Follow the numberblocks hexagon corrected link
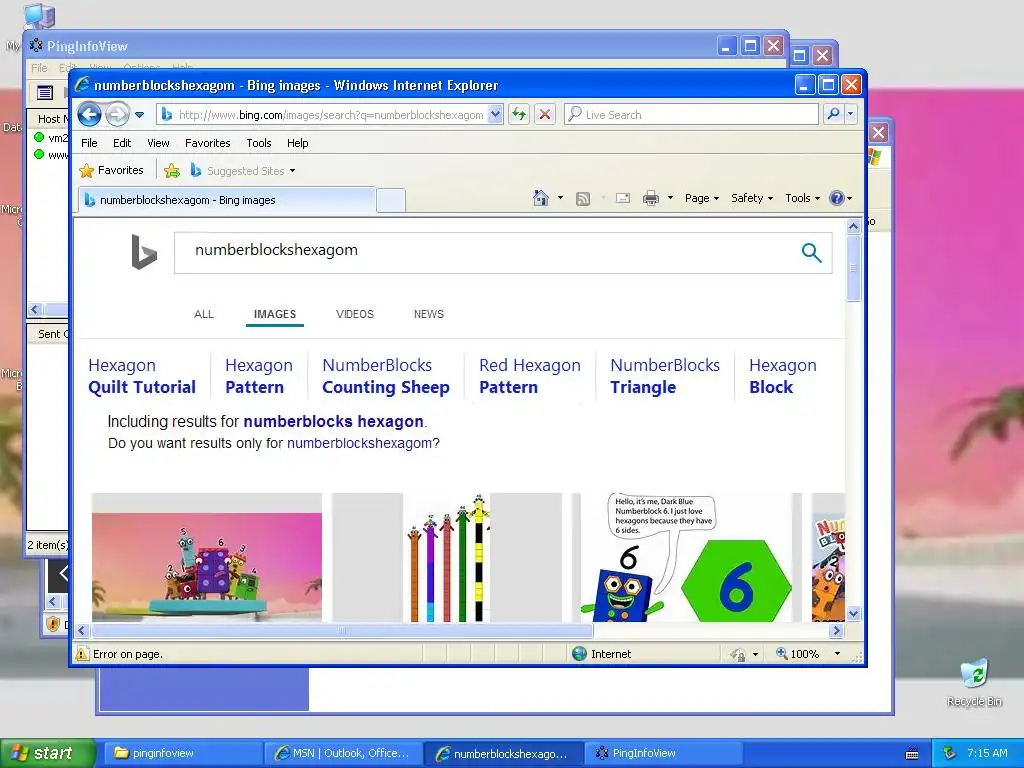The height and width of the screenshot is (768, 1024). tap(333, 422)
